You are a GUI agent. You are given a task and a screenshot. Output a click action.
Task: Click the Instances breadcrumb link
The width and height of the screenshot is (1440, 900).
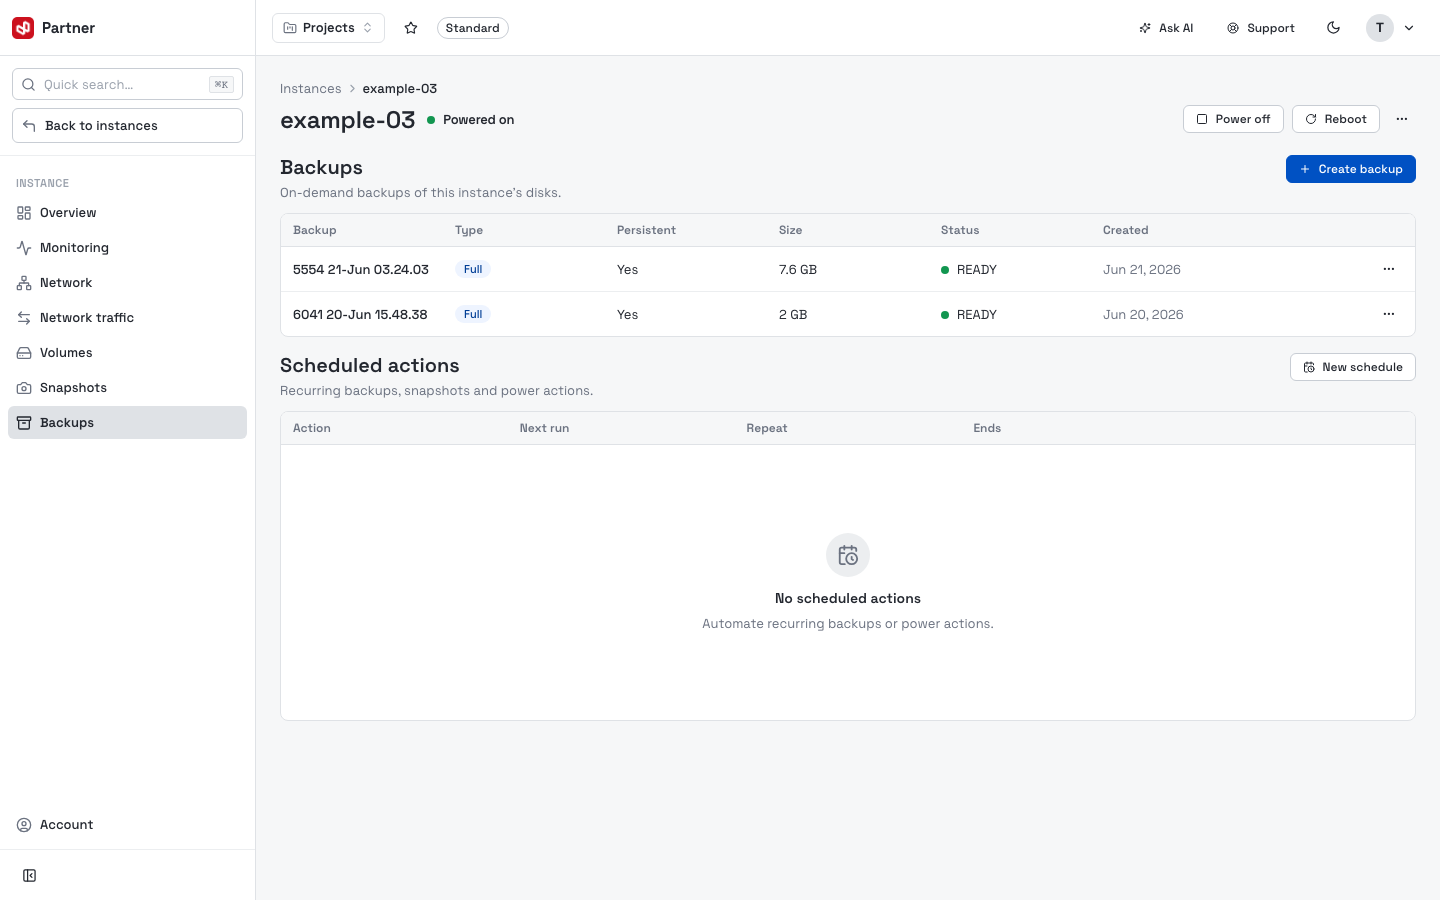tap(310, 88)
